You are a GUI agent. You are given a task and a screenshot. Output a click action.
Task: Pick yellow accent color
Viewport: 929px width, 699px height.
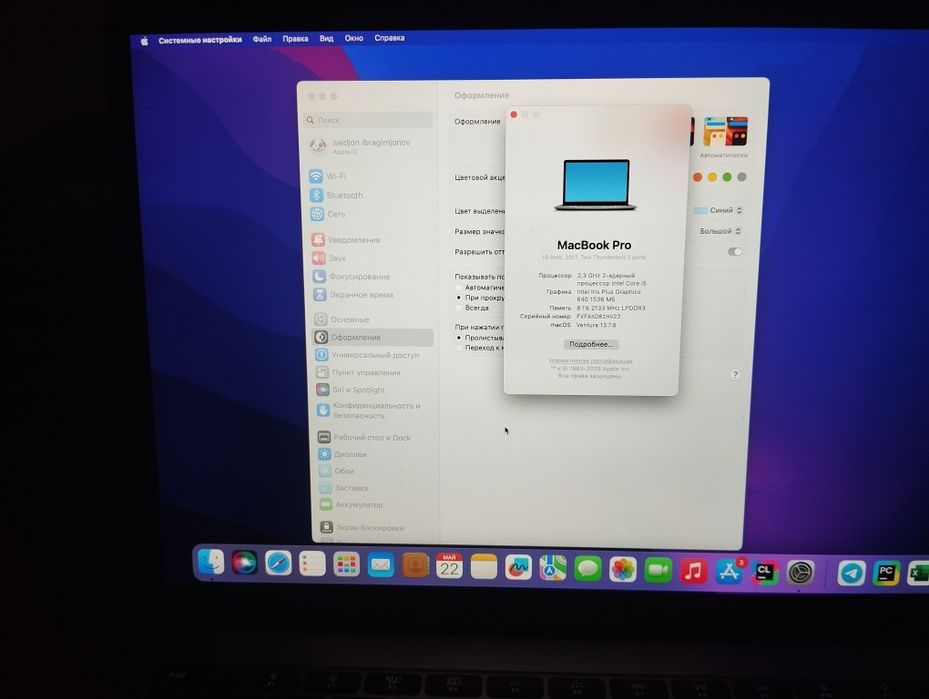point(712,177)
